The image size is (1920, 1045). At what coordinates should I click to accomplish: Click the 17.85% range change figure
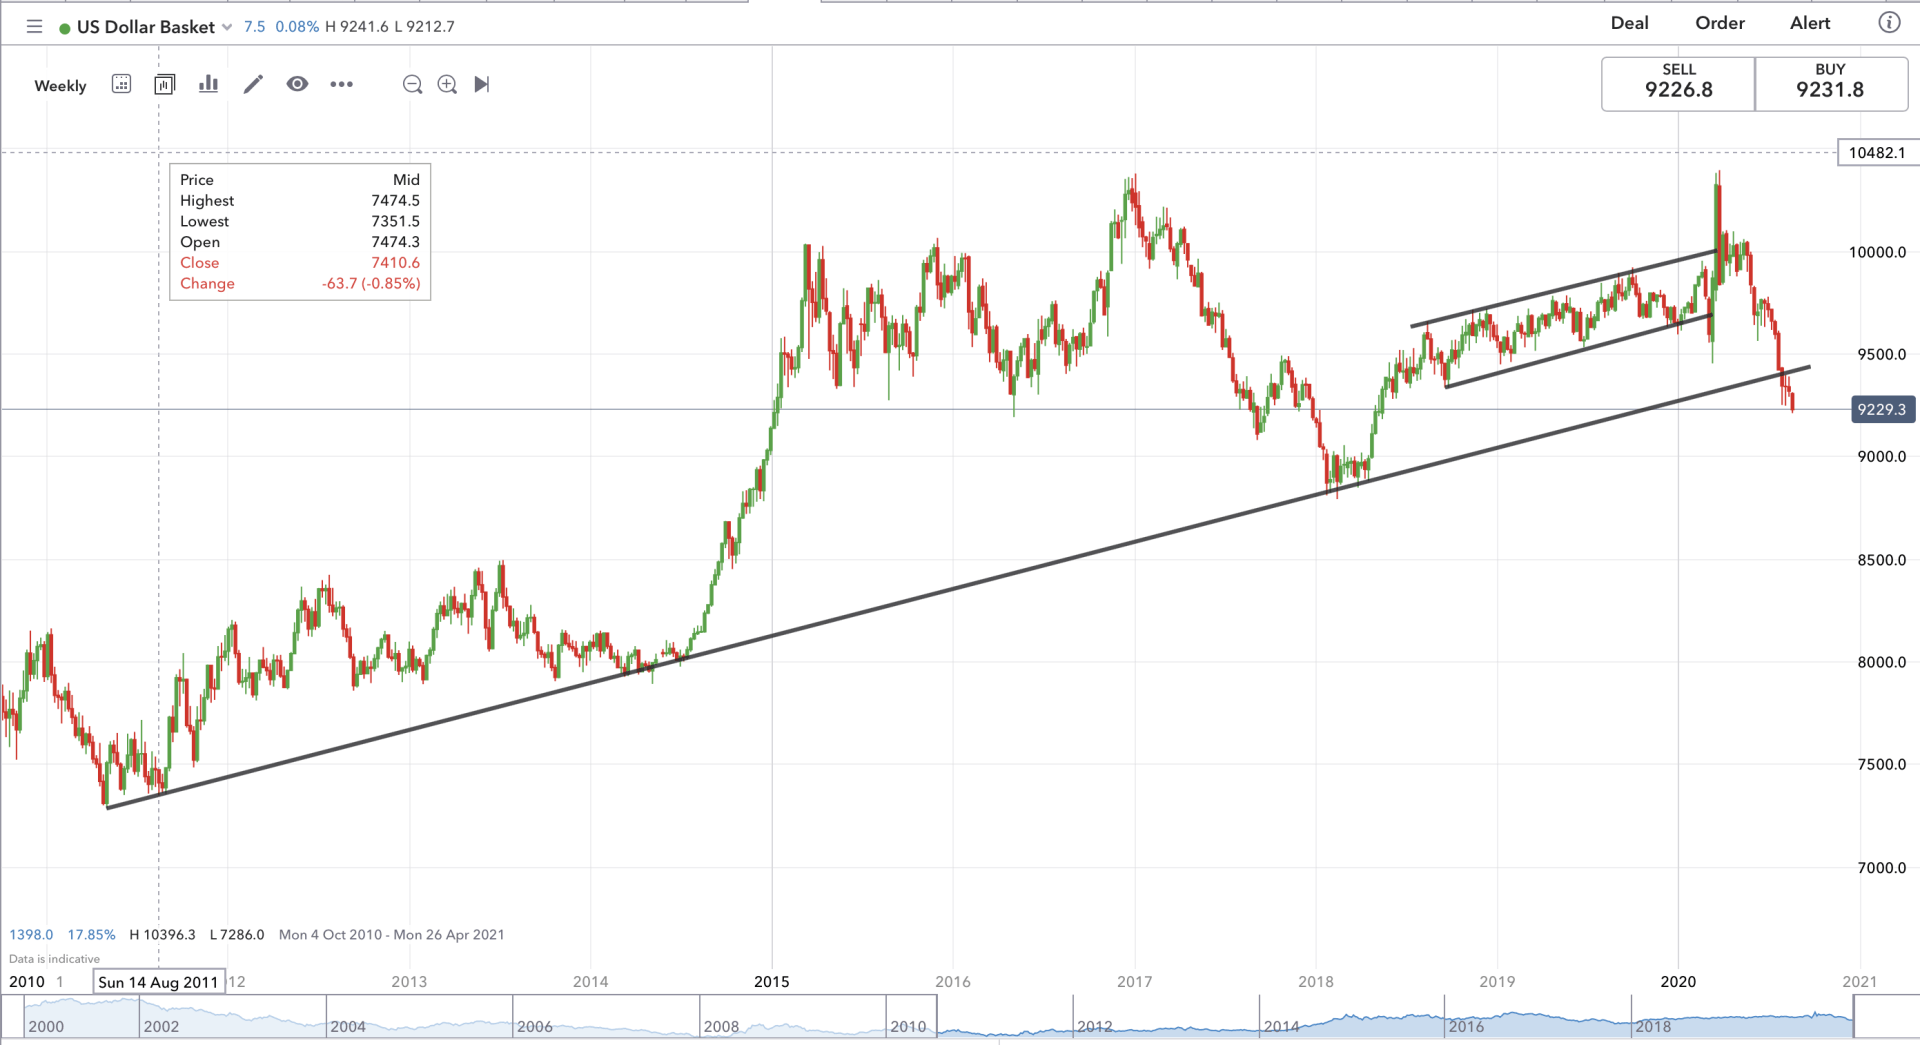click(x=91, y=935)
